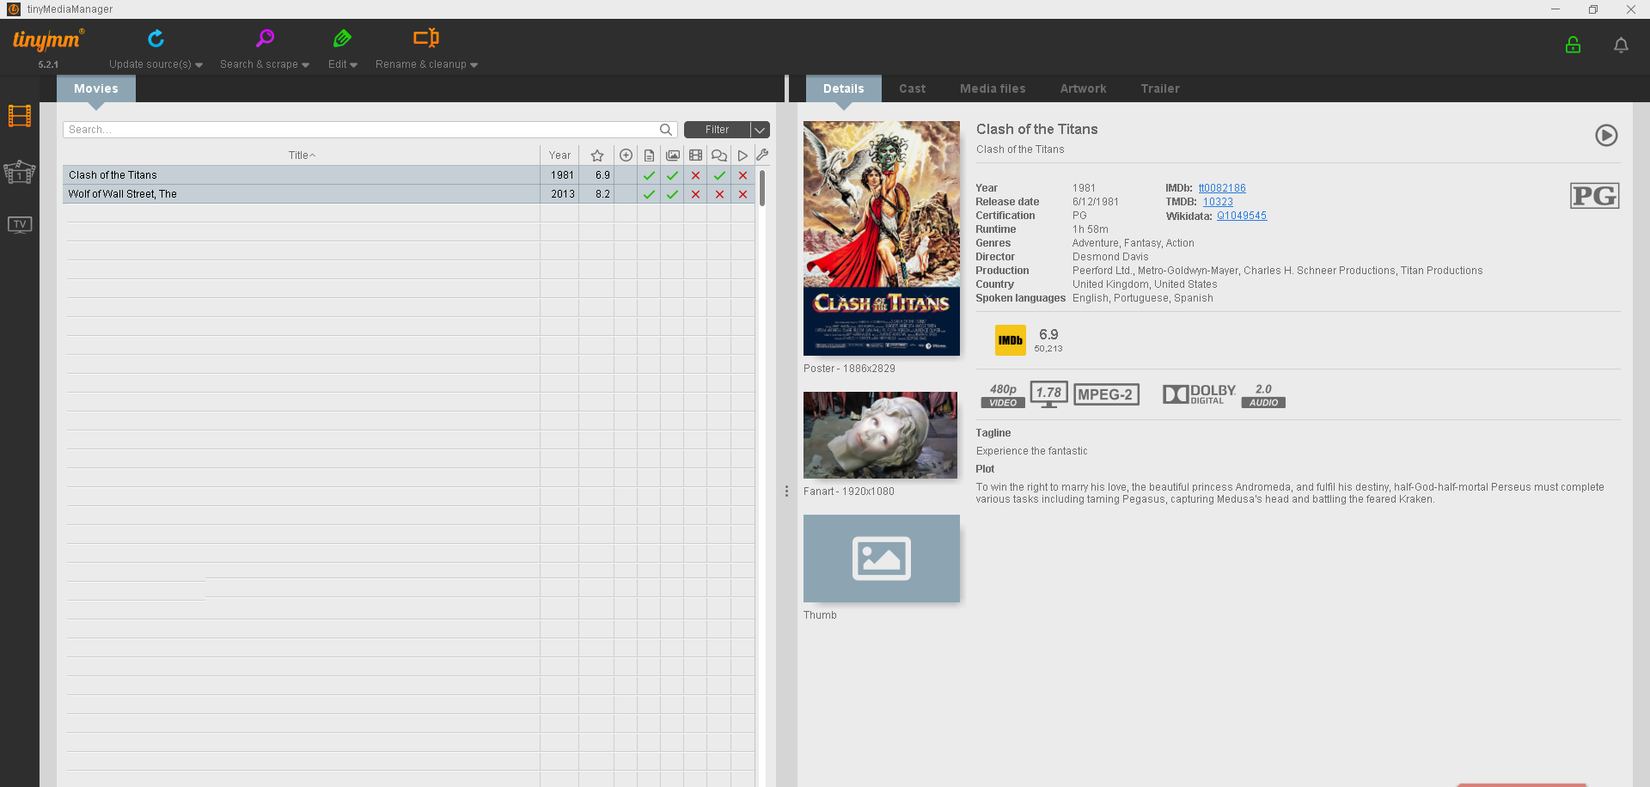The image size is (1650, 787).
Task: Expand the Update source(s) dropdown arrow
Action: 199,65
